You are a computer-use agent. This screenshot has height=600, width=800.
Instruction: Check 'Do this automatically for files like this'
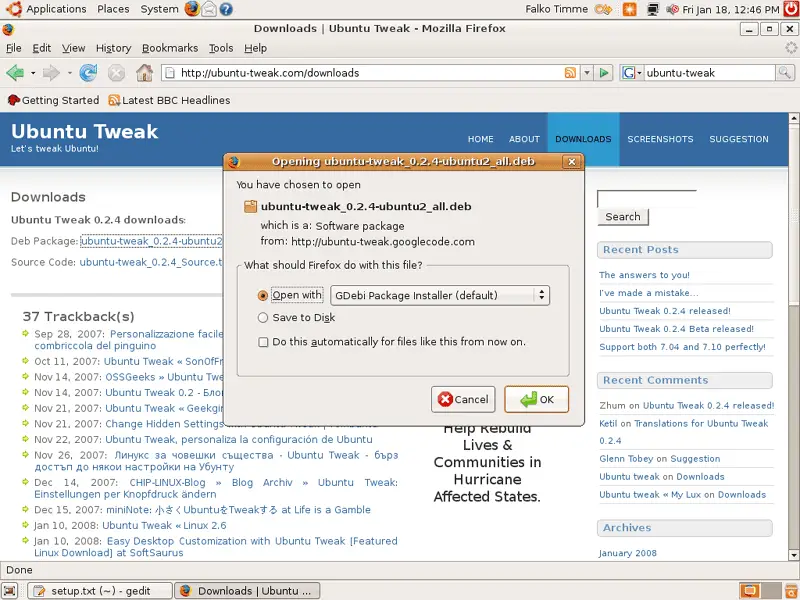[x=263, y=342]
